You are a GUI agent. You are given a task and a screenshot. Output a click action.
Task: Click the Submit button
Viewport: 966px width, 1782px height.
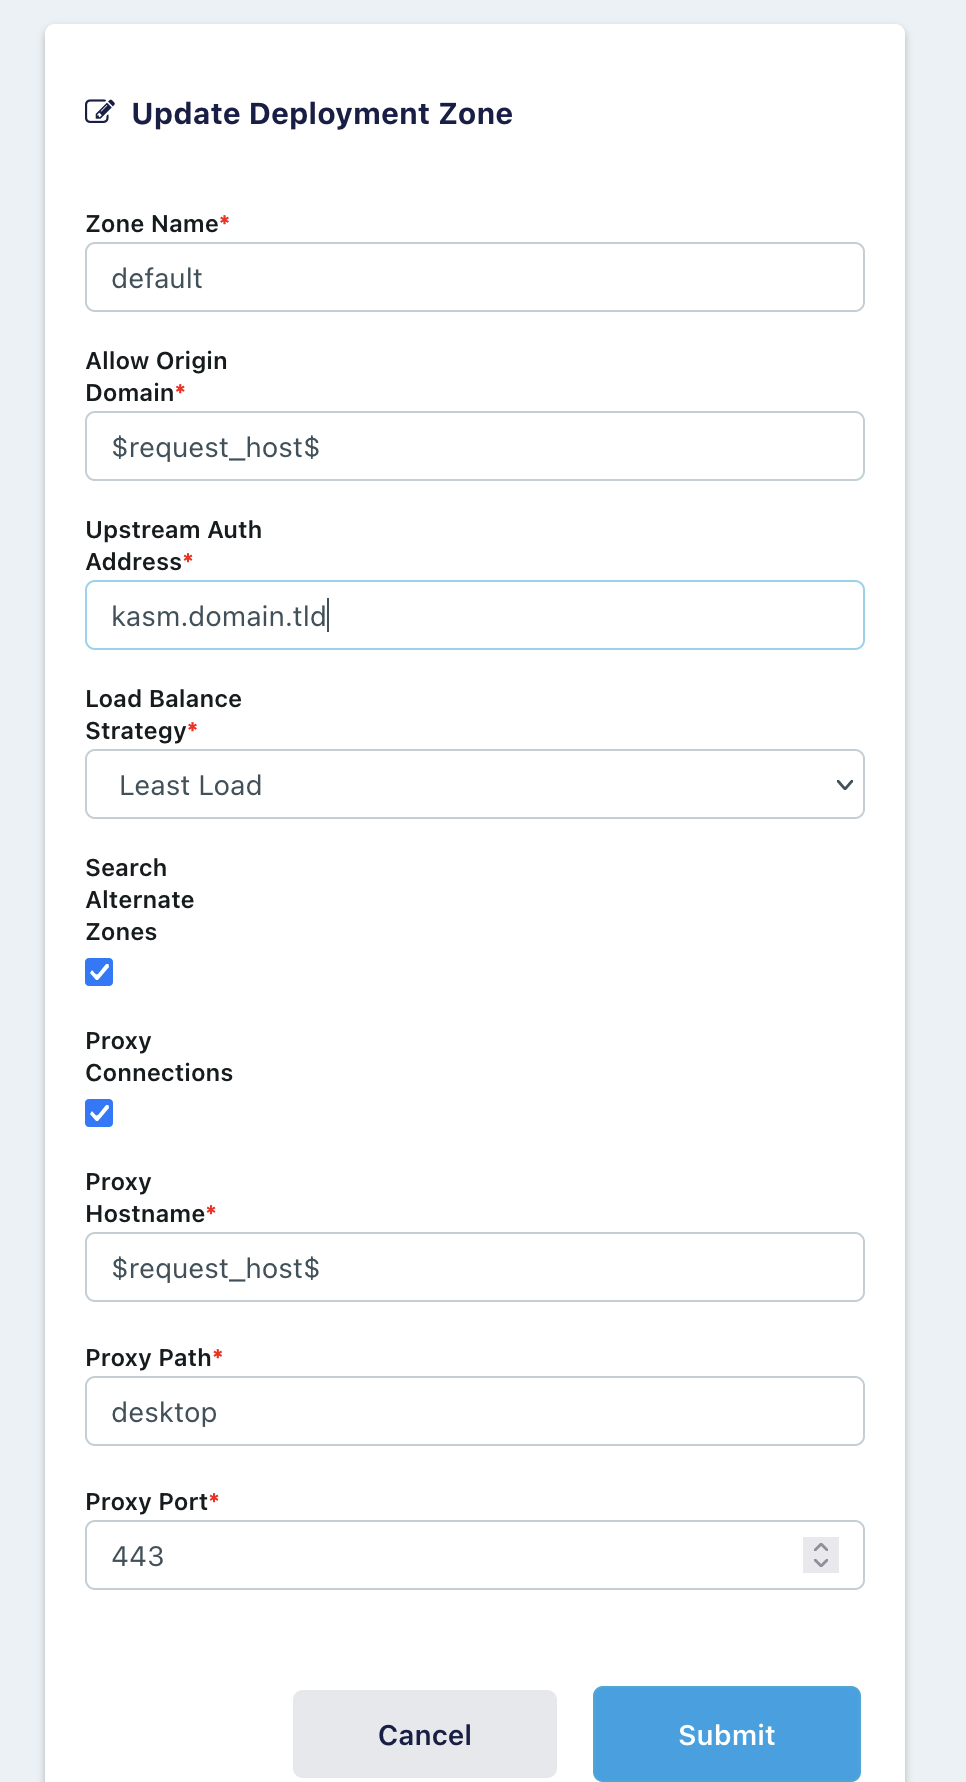(726, 1734)
